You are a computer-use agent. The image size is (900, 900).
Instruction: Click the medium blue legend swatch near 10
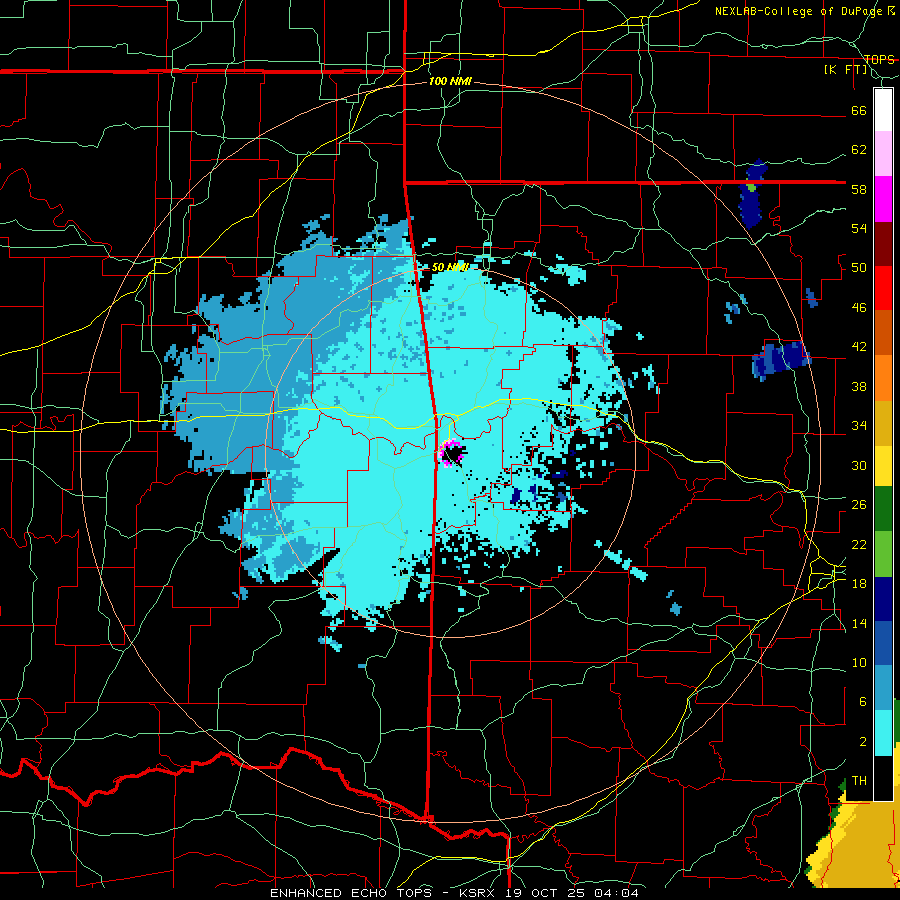click(883, 643)
